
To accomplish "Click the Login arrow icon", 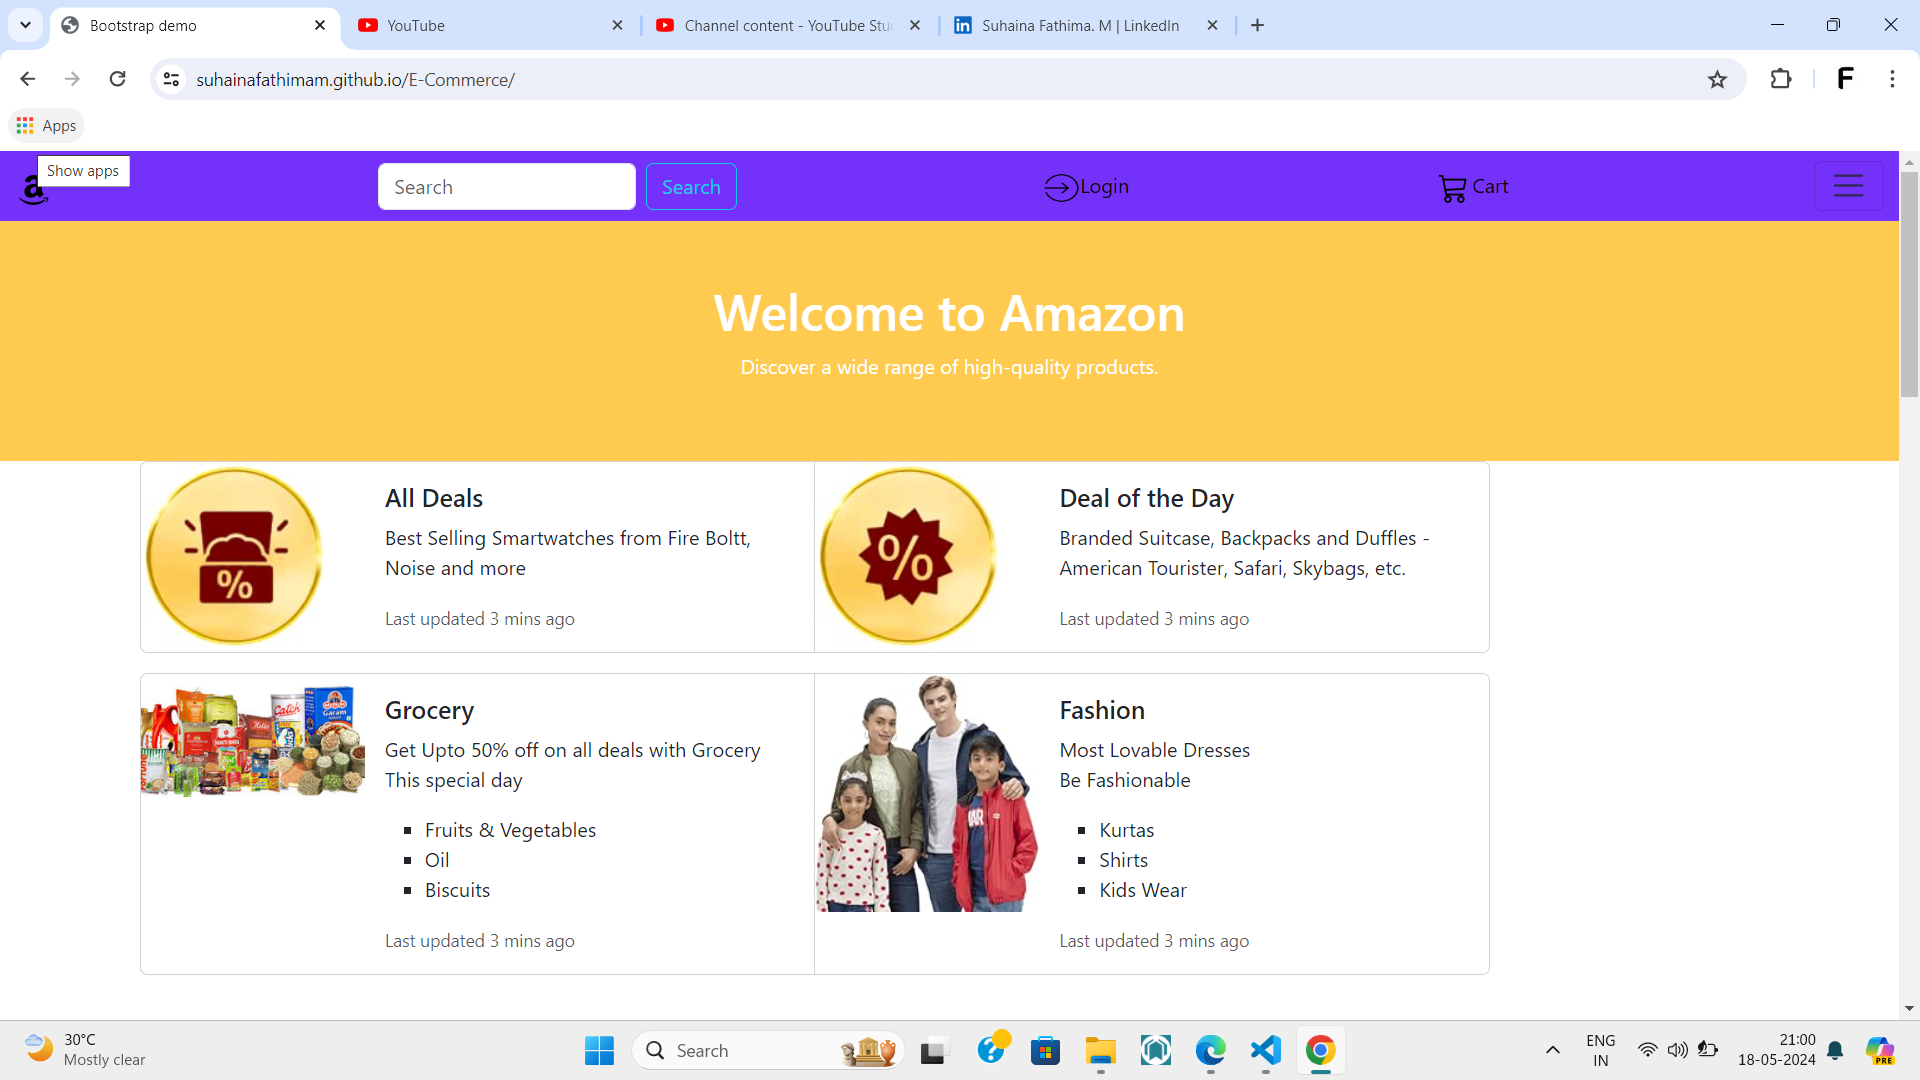I will [x=1060, y=187].
